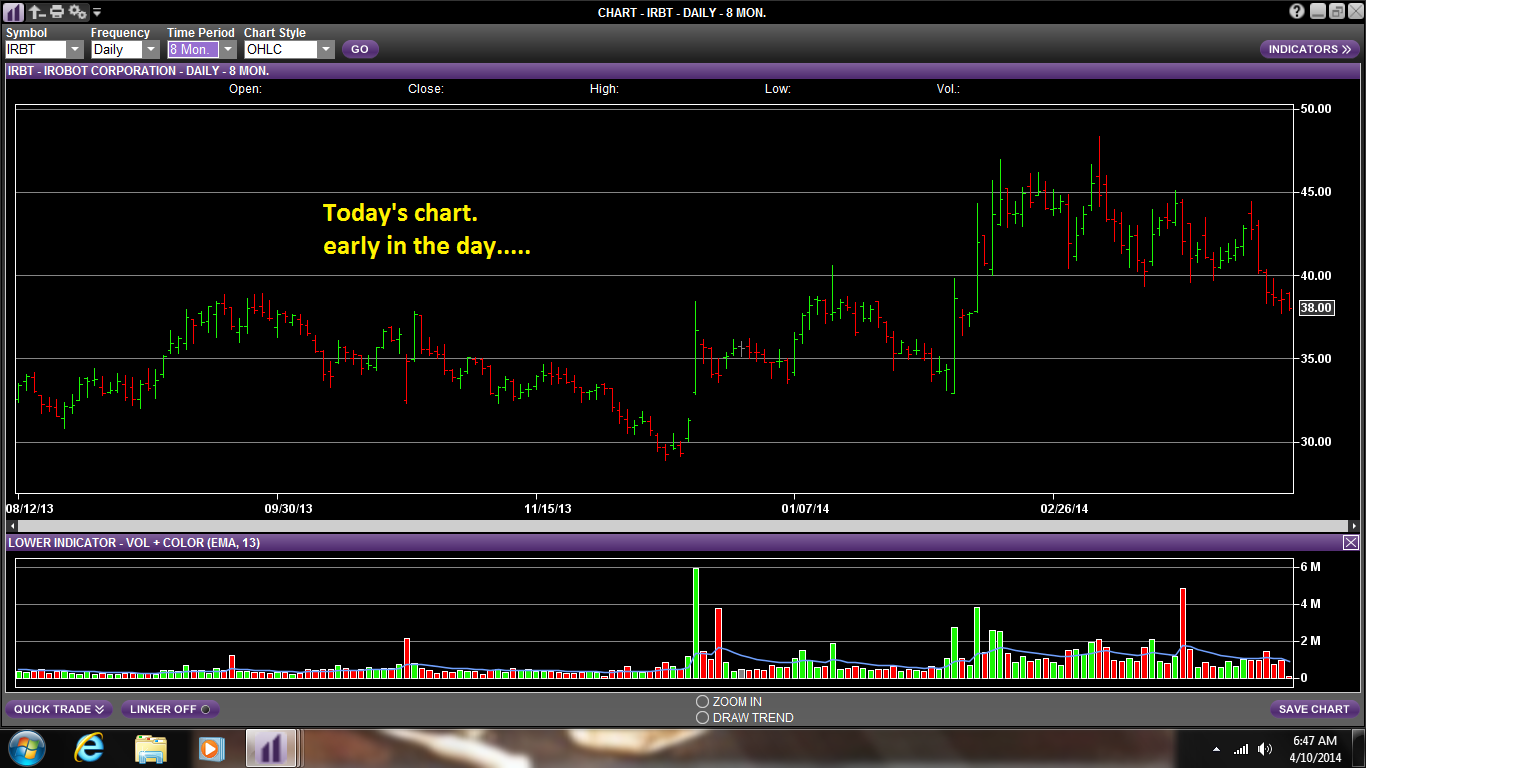Screen dimensions: 1516x768
Task: Click the purple chart application icon in title bar
Action: click(x=14, y=12)
